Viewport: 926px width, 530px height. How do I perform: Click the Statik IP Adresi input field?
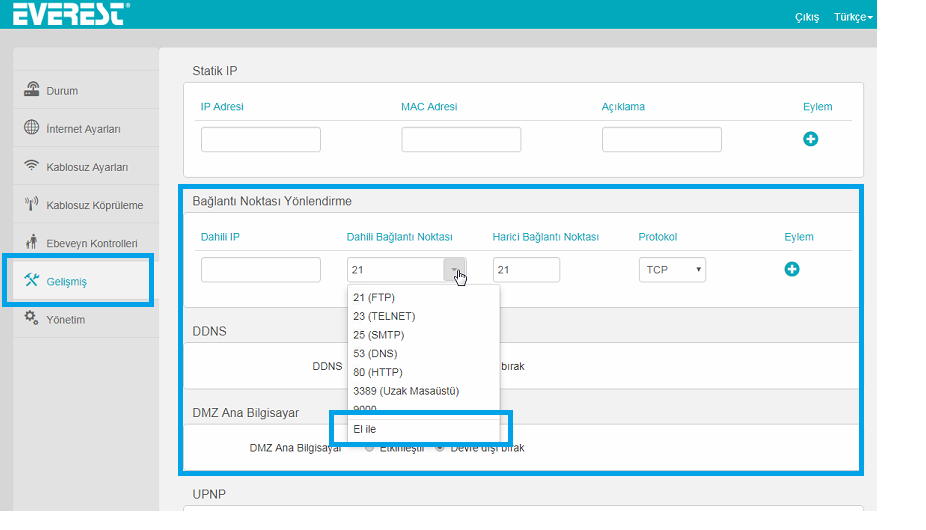pyautogui.click(x=260, y=139)
